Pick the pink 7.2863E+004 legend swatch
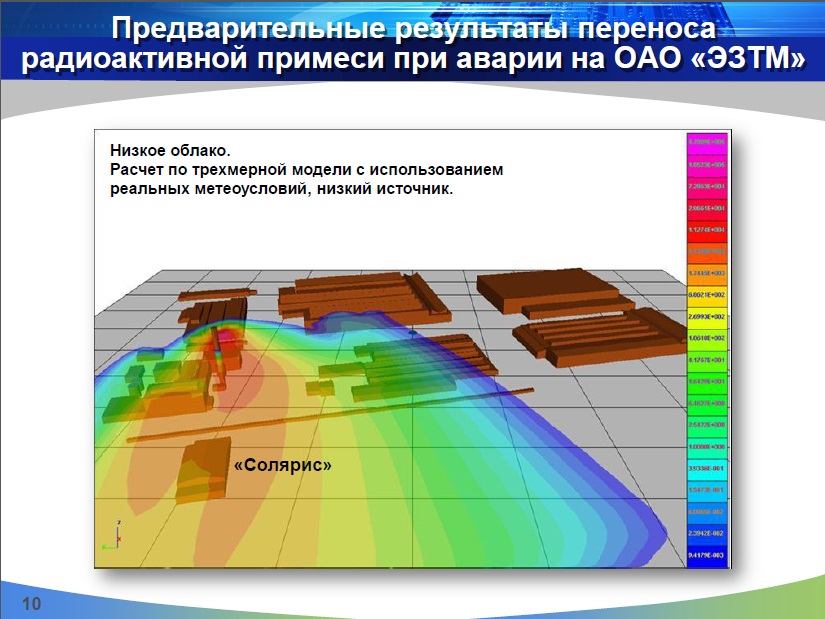The width and height of the screenshot is (825, 619). (707, 187)
